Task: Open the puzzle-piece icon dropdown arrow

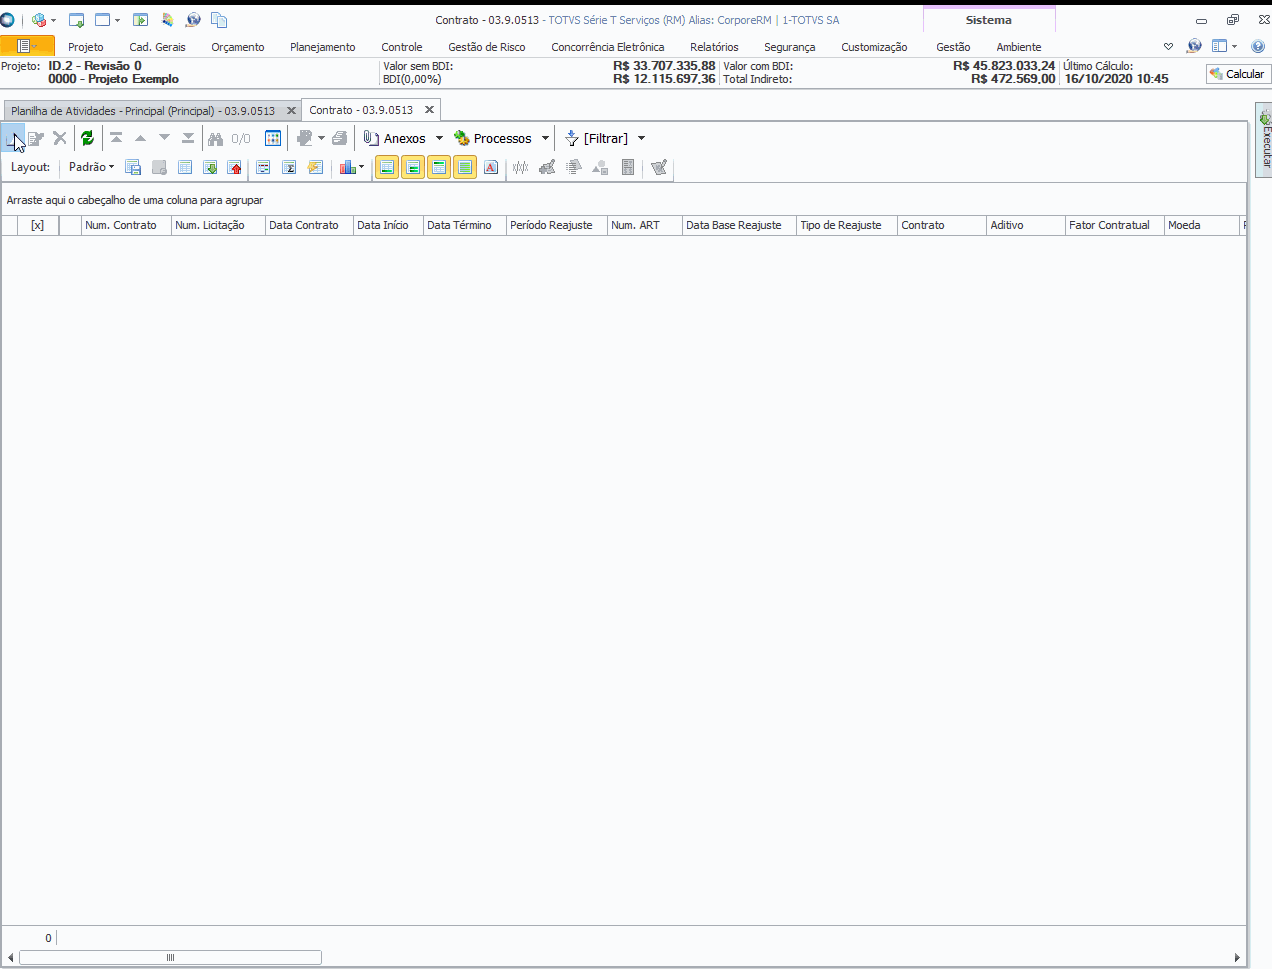Action: 321,139
